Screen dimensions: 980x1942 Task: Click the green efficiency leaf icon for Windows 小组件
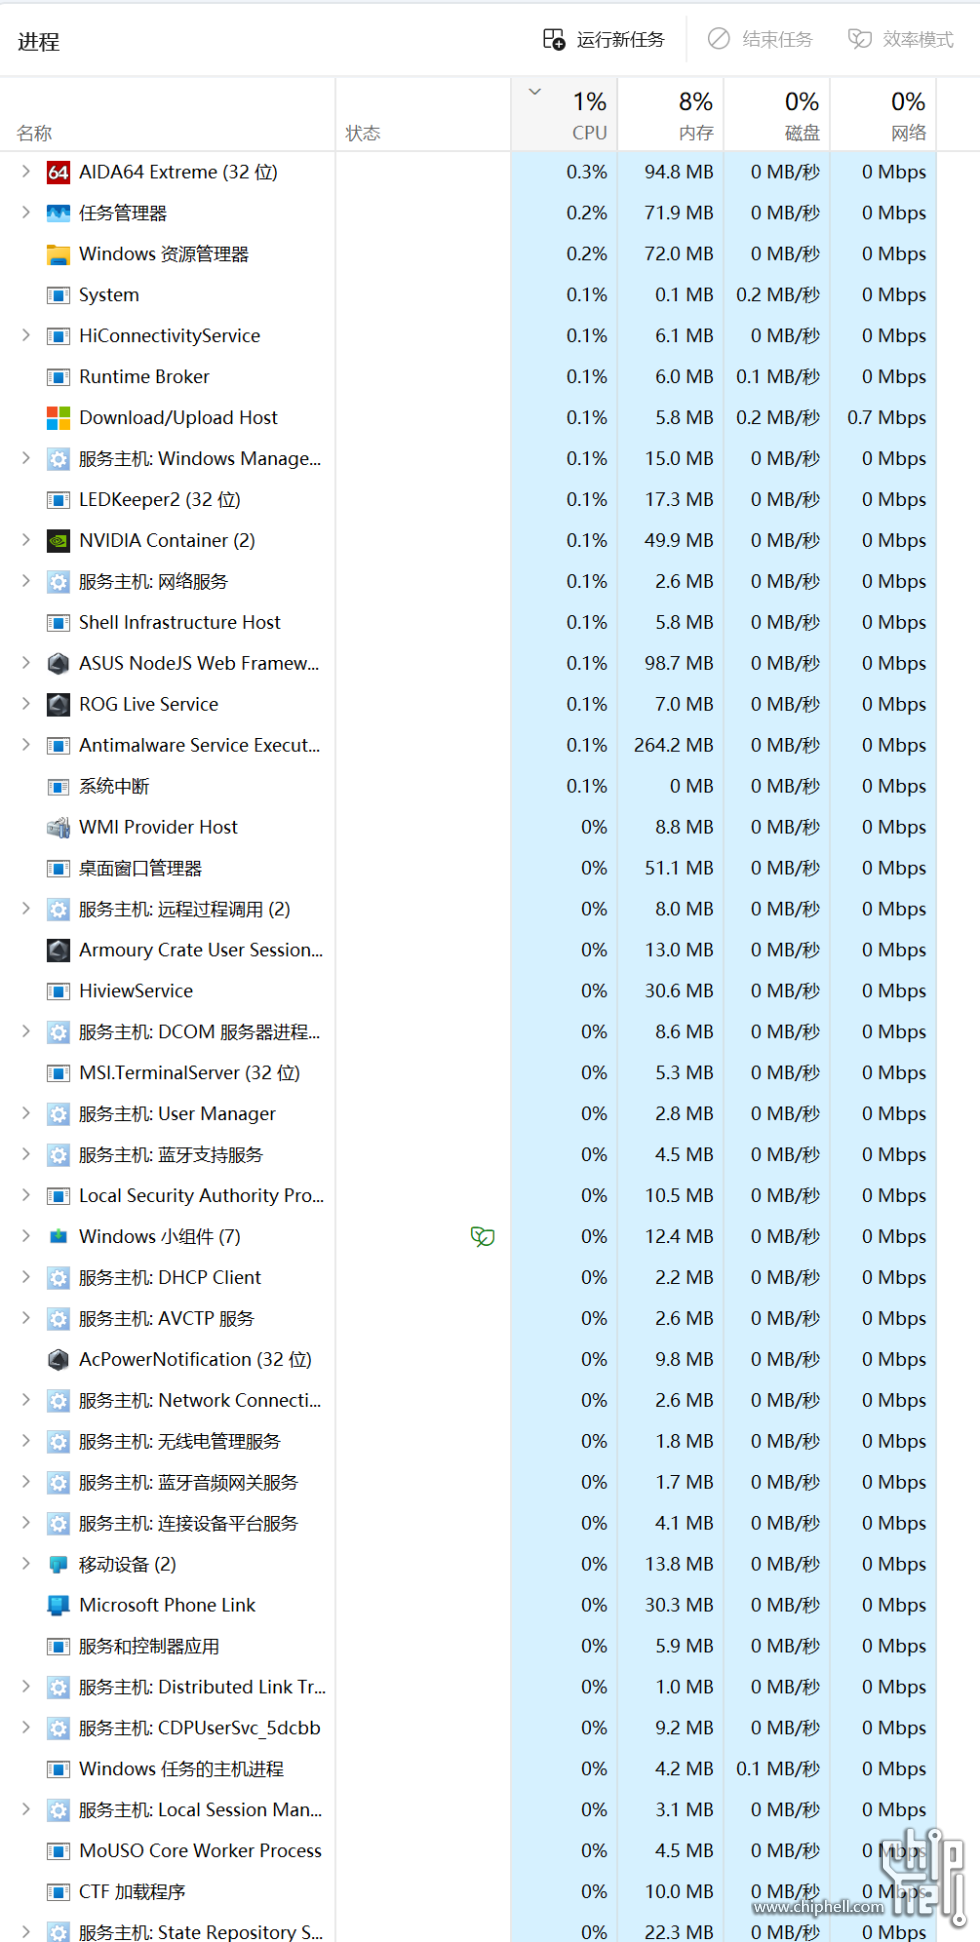tap(483, 1237)
